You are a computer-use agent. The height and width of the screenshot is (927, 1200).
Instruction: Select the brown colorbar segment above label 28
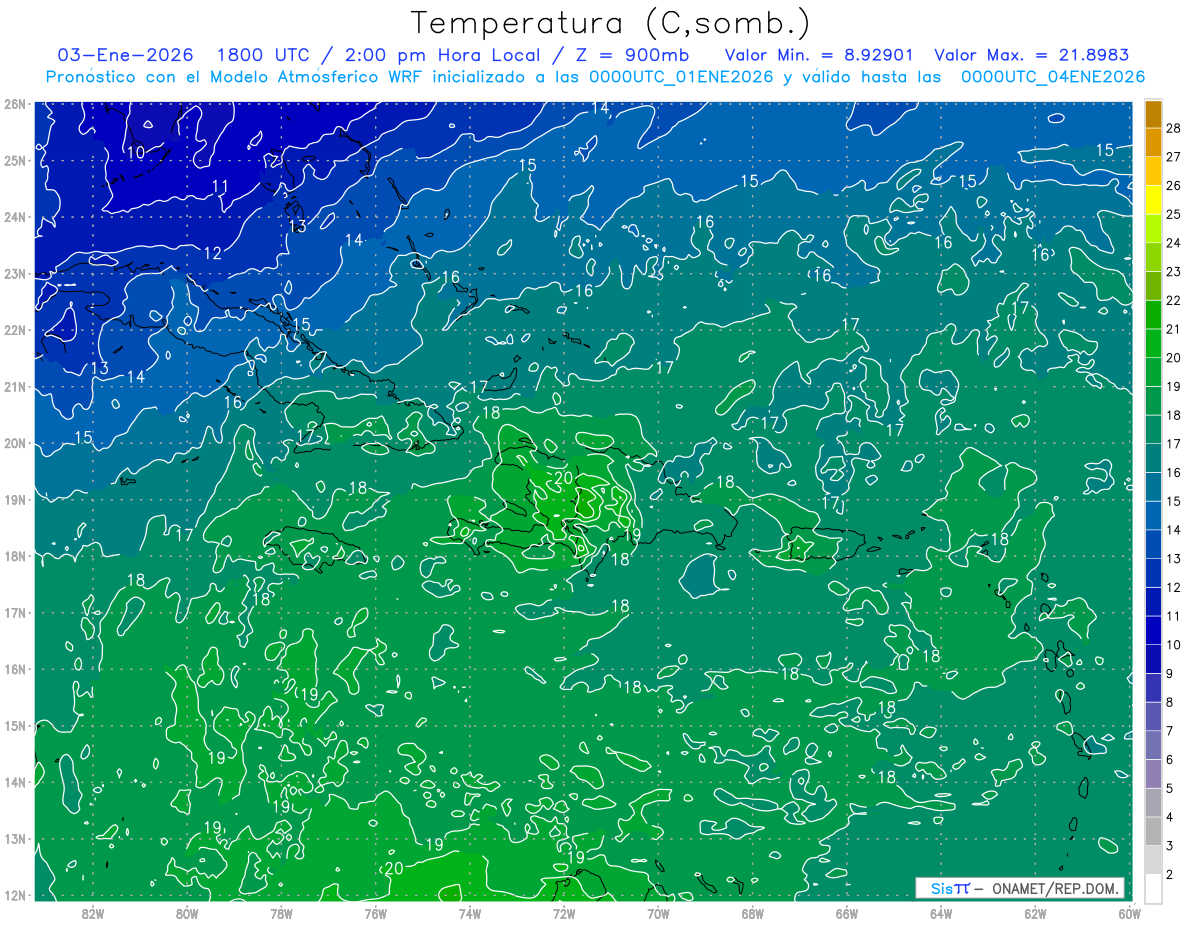[x=1153, y=114]
